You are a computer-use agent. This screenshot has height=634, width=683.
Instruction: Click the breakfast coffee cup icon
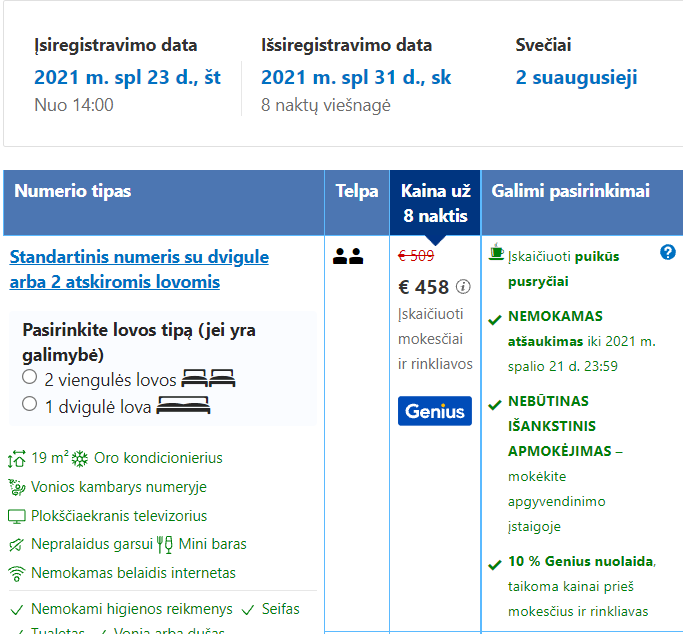496,252
